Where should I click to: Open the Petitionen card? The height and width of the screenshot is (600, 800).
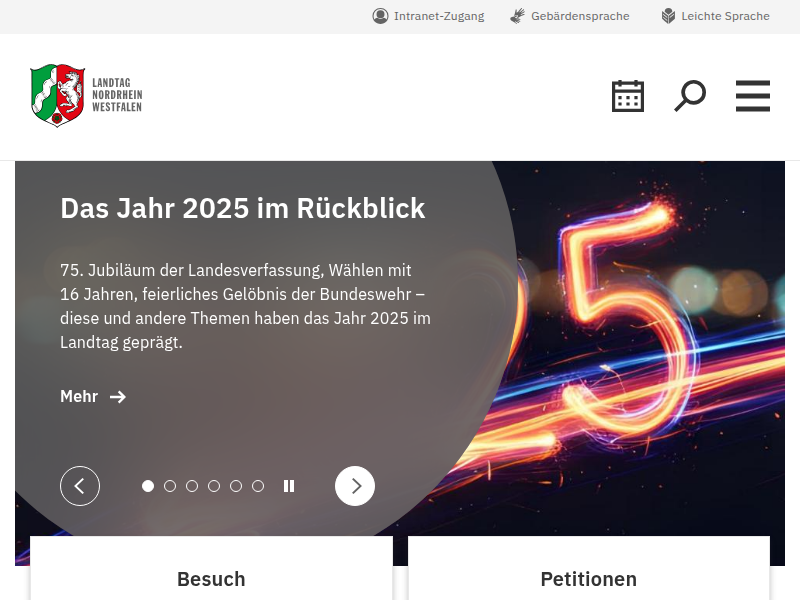(x=589, y=568)
